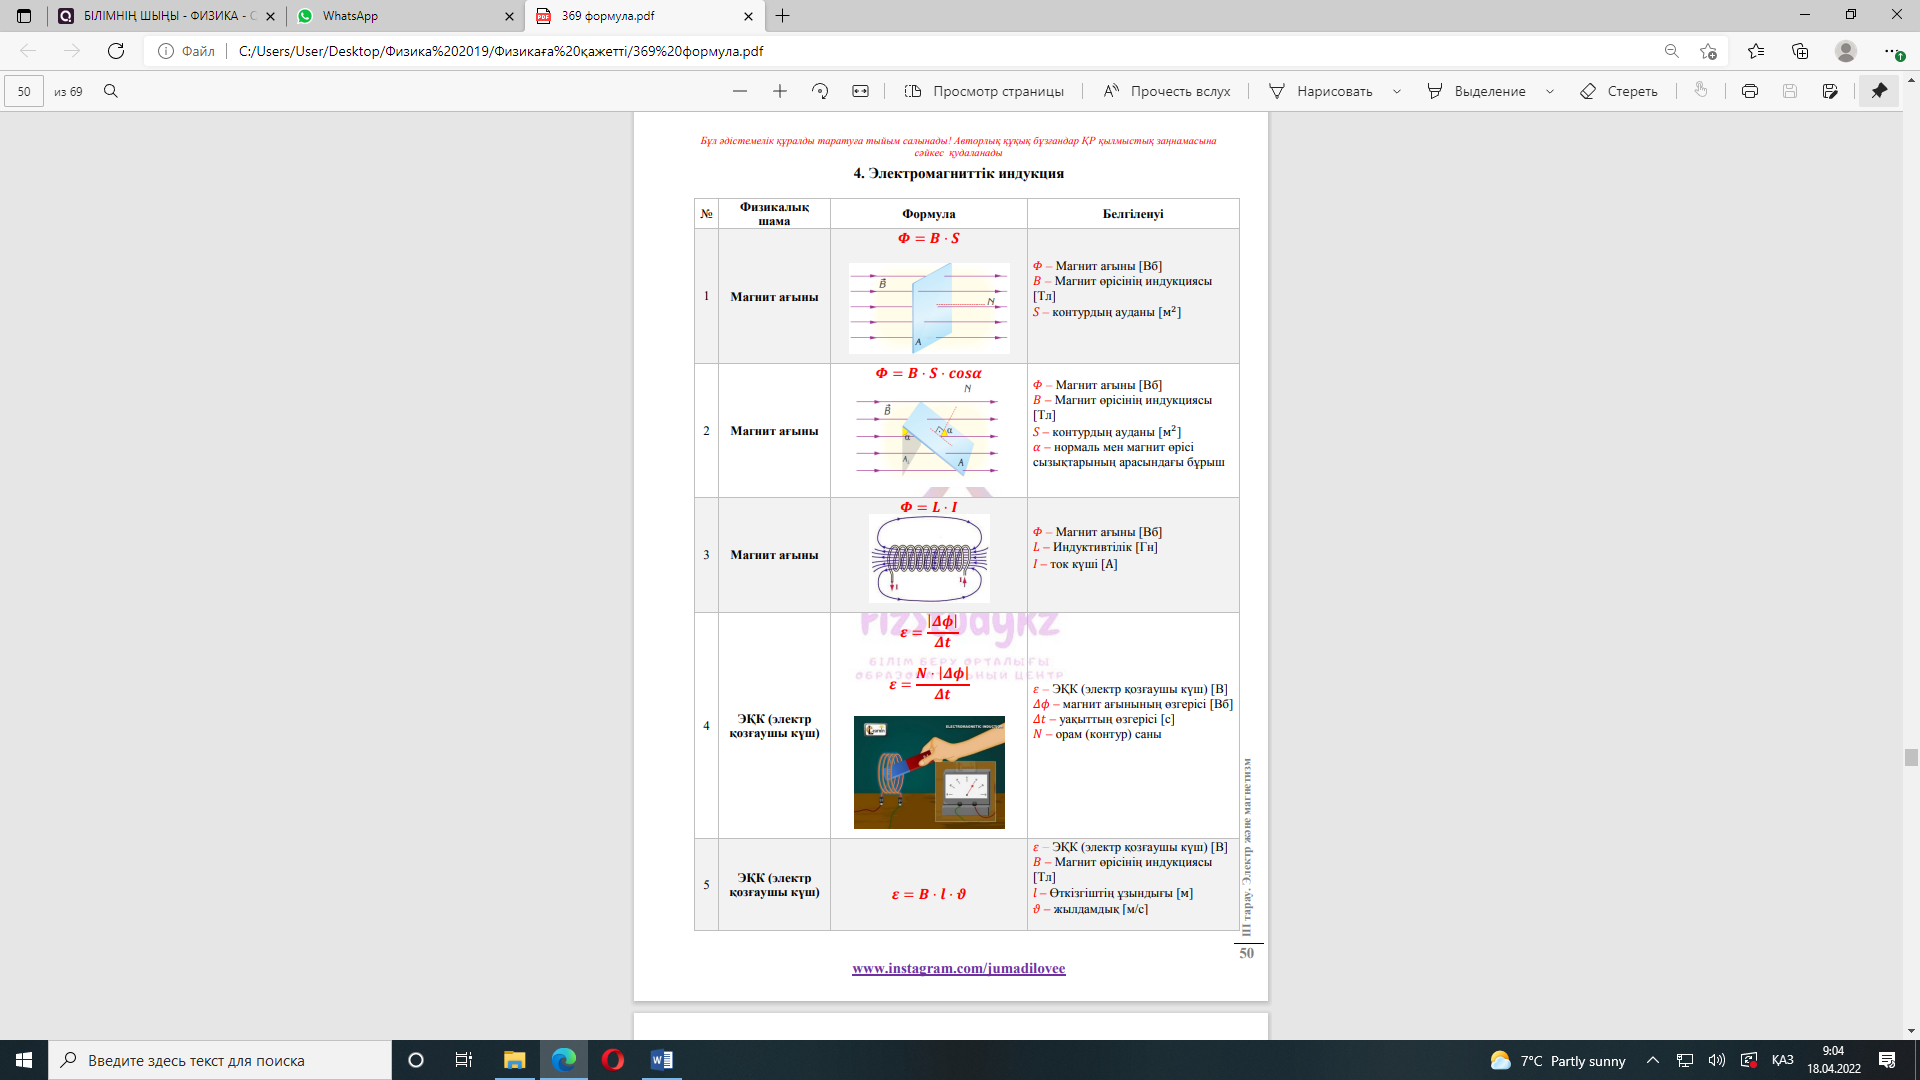Screen dimensions: 1920x1080
Task: Open the instagram.com/jumadilovee link
Action: coord(958,968)
